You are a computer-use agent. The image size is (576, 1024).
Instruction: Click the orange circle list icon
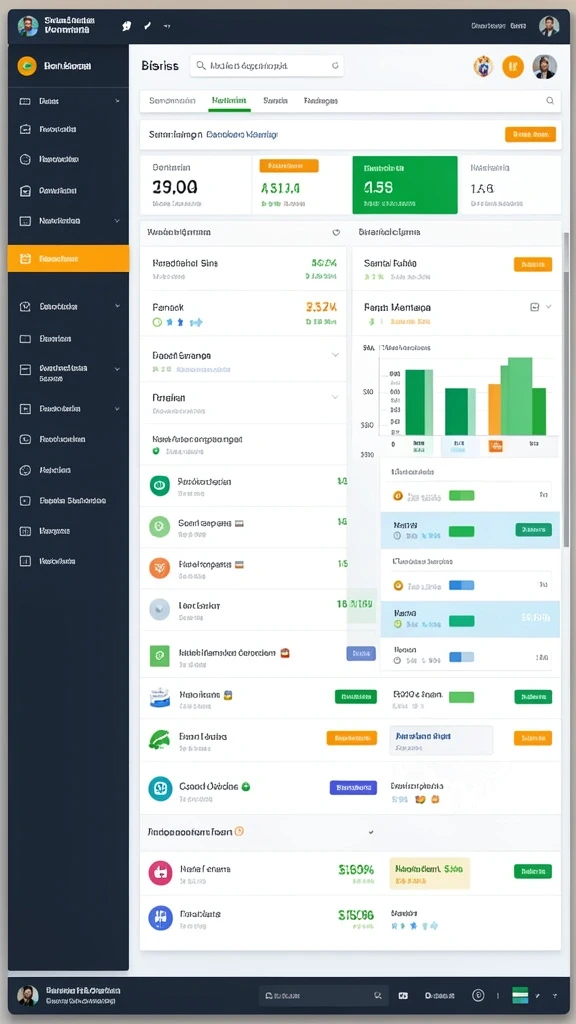(x=159, y=568)
